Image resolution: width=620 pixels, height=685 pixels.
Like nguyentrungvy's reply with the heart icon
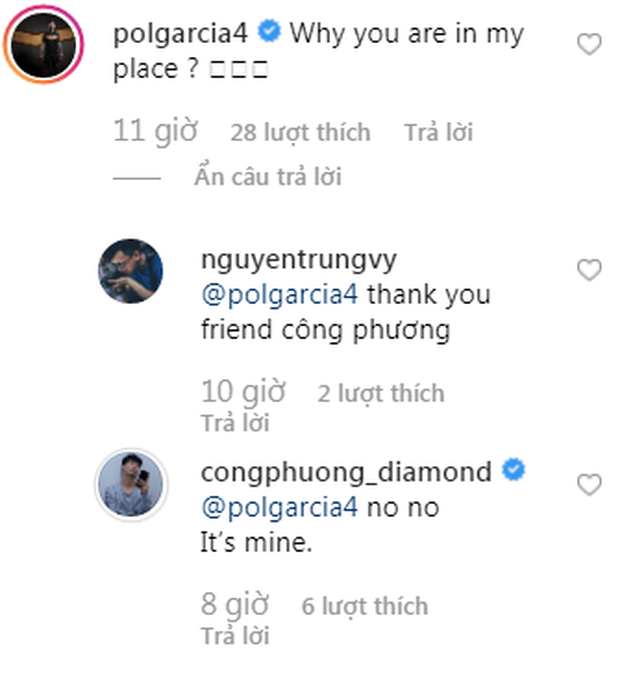tap(590, 270)
